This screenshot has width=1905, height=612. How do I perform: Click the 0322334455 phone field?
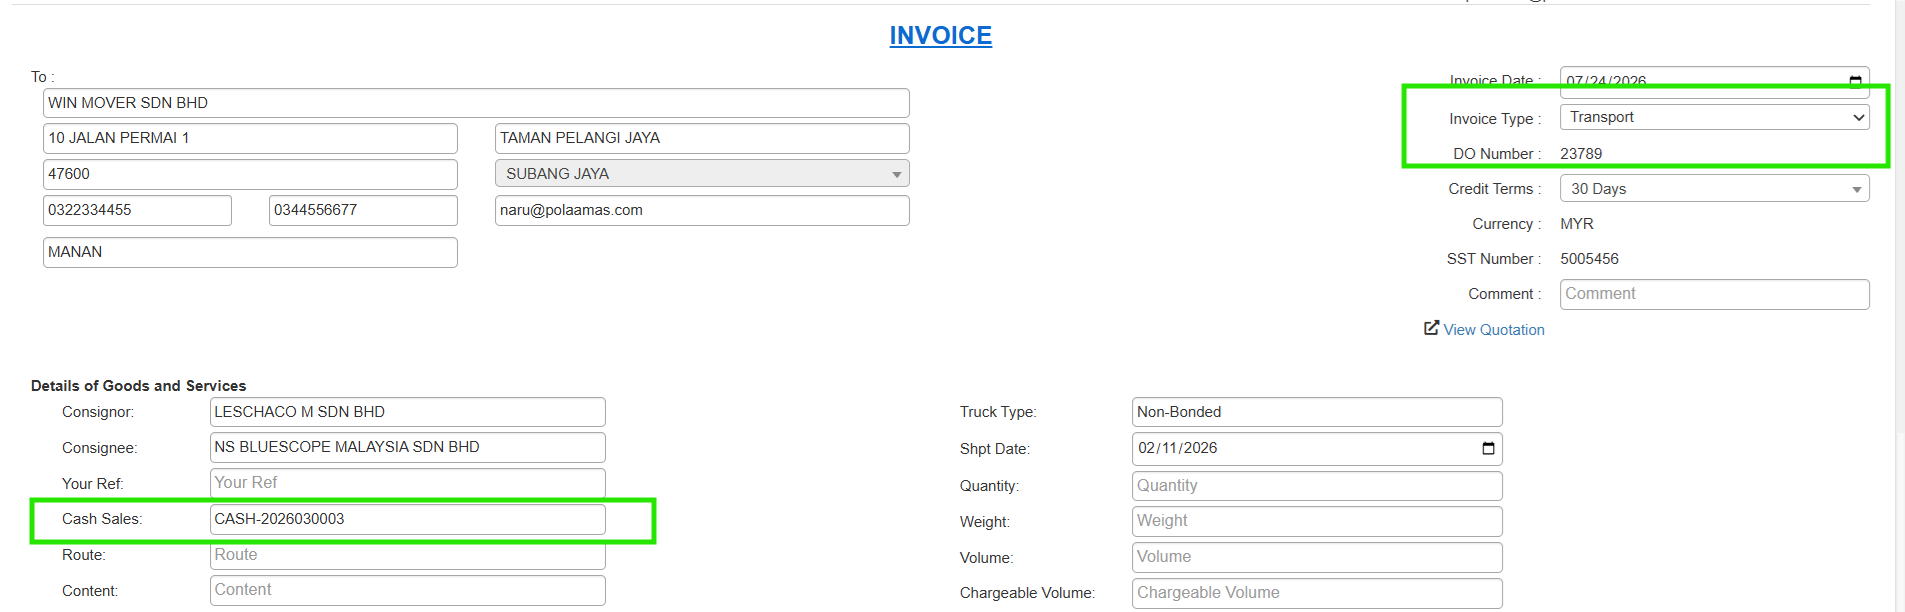pyautogui.click(x=137, y=210)
